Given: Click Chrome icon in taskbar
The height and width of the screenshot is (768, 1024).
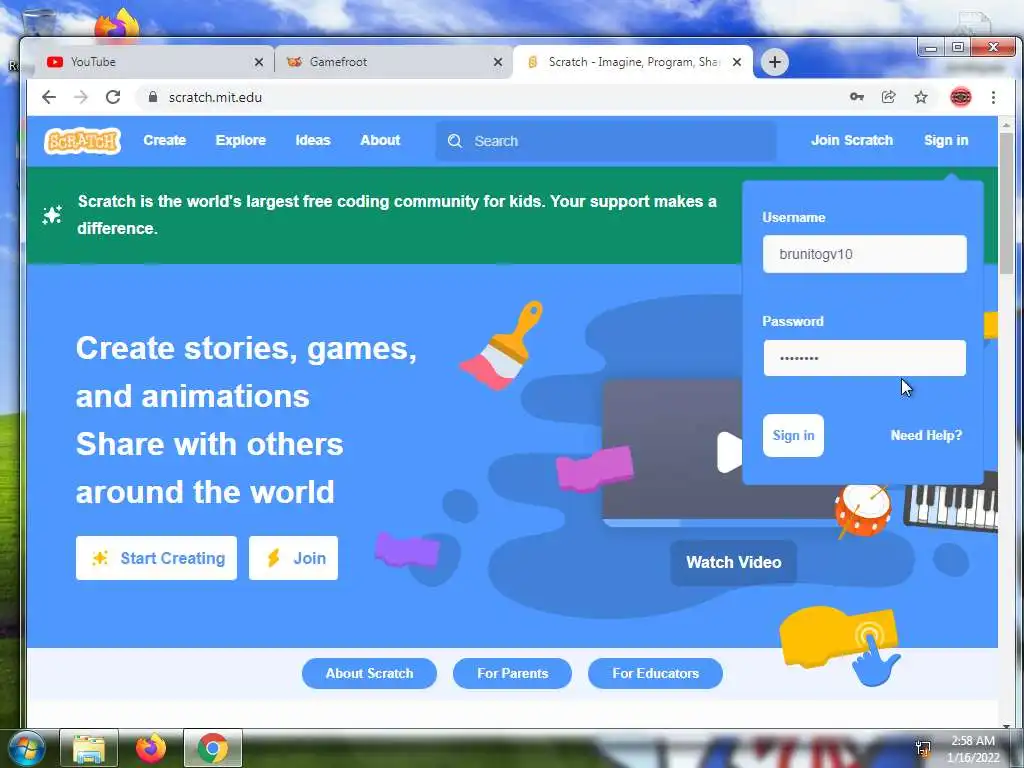Looking at the screenshot, I should click(213, 748).
